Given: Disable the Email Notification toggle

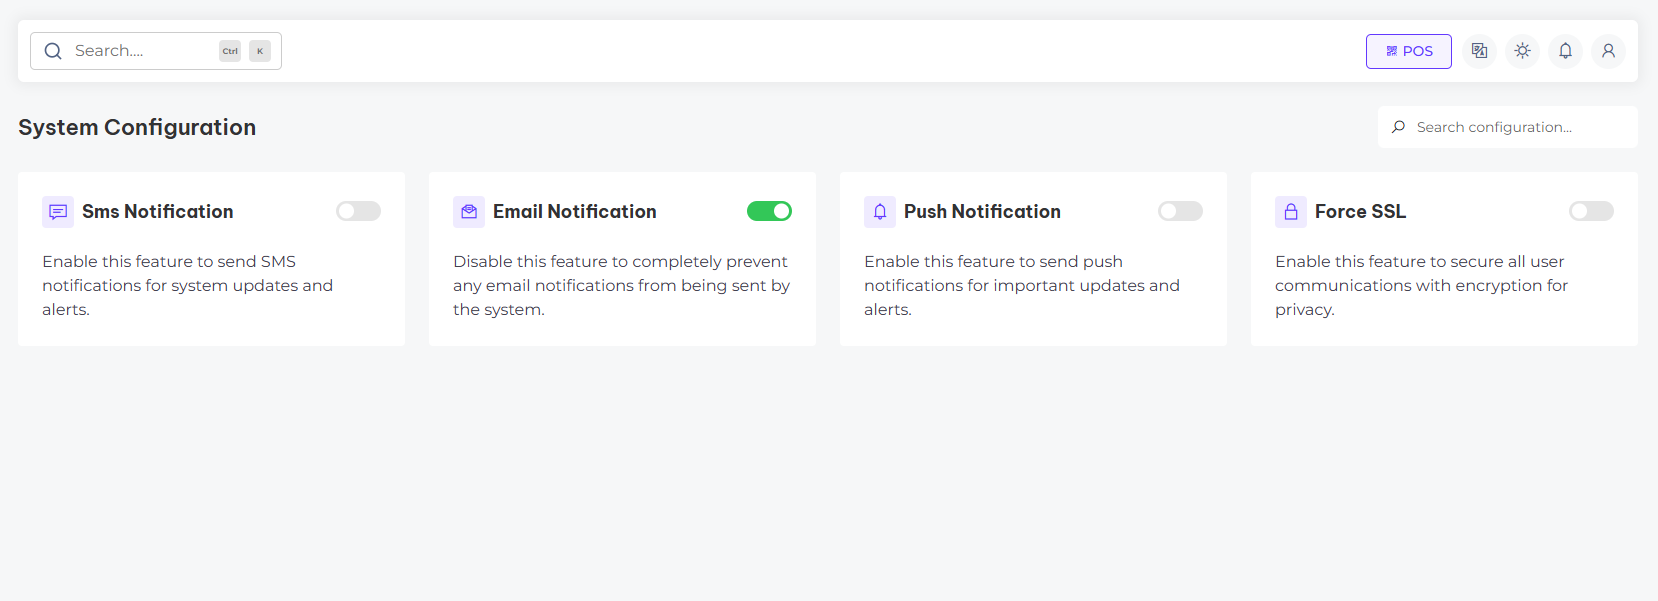Looking at the screenshot, I should pos(769,211).
